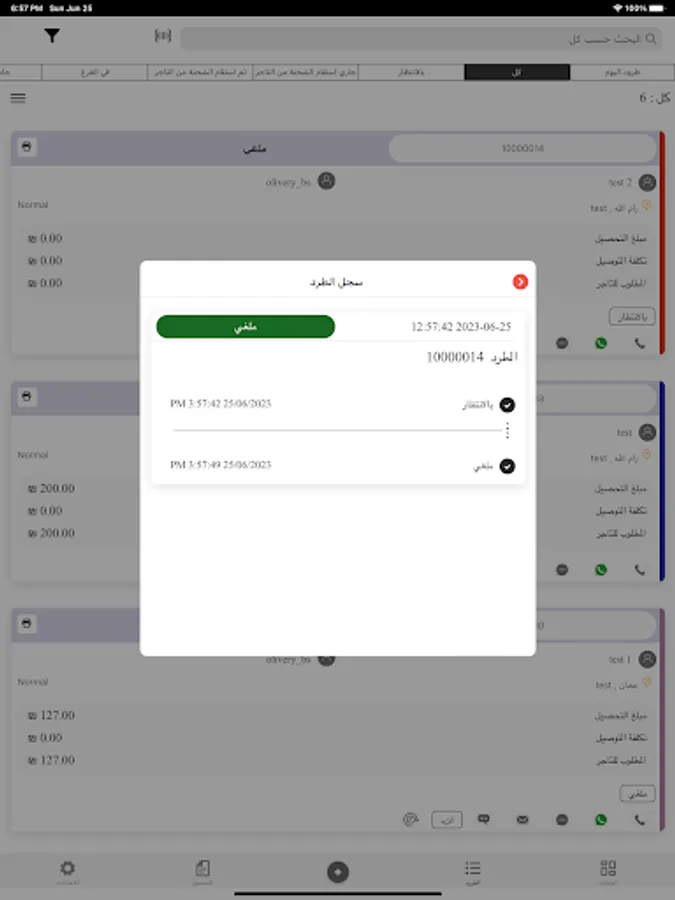675x900 pixels.
Task: Open WhatsApp icon on first package card
Action: (x=601, y=343)
